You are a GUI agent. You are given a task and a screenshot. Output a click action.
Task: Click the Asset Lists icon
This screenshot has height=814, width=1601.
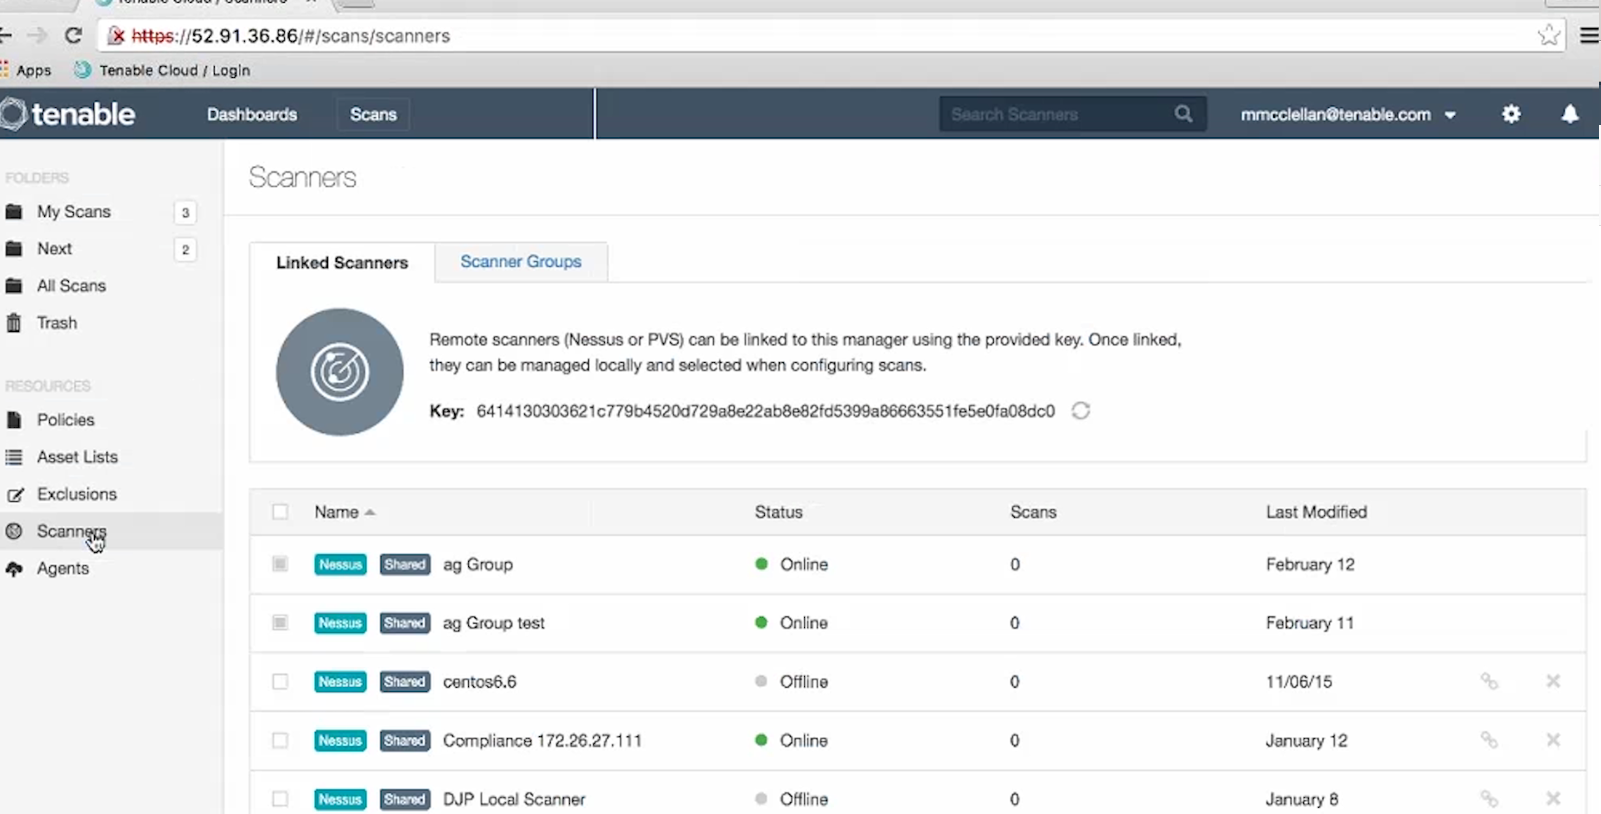point(14,457)
